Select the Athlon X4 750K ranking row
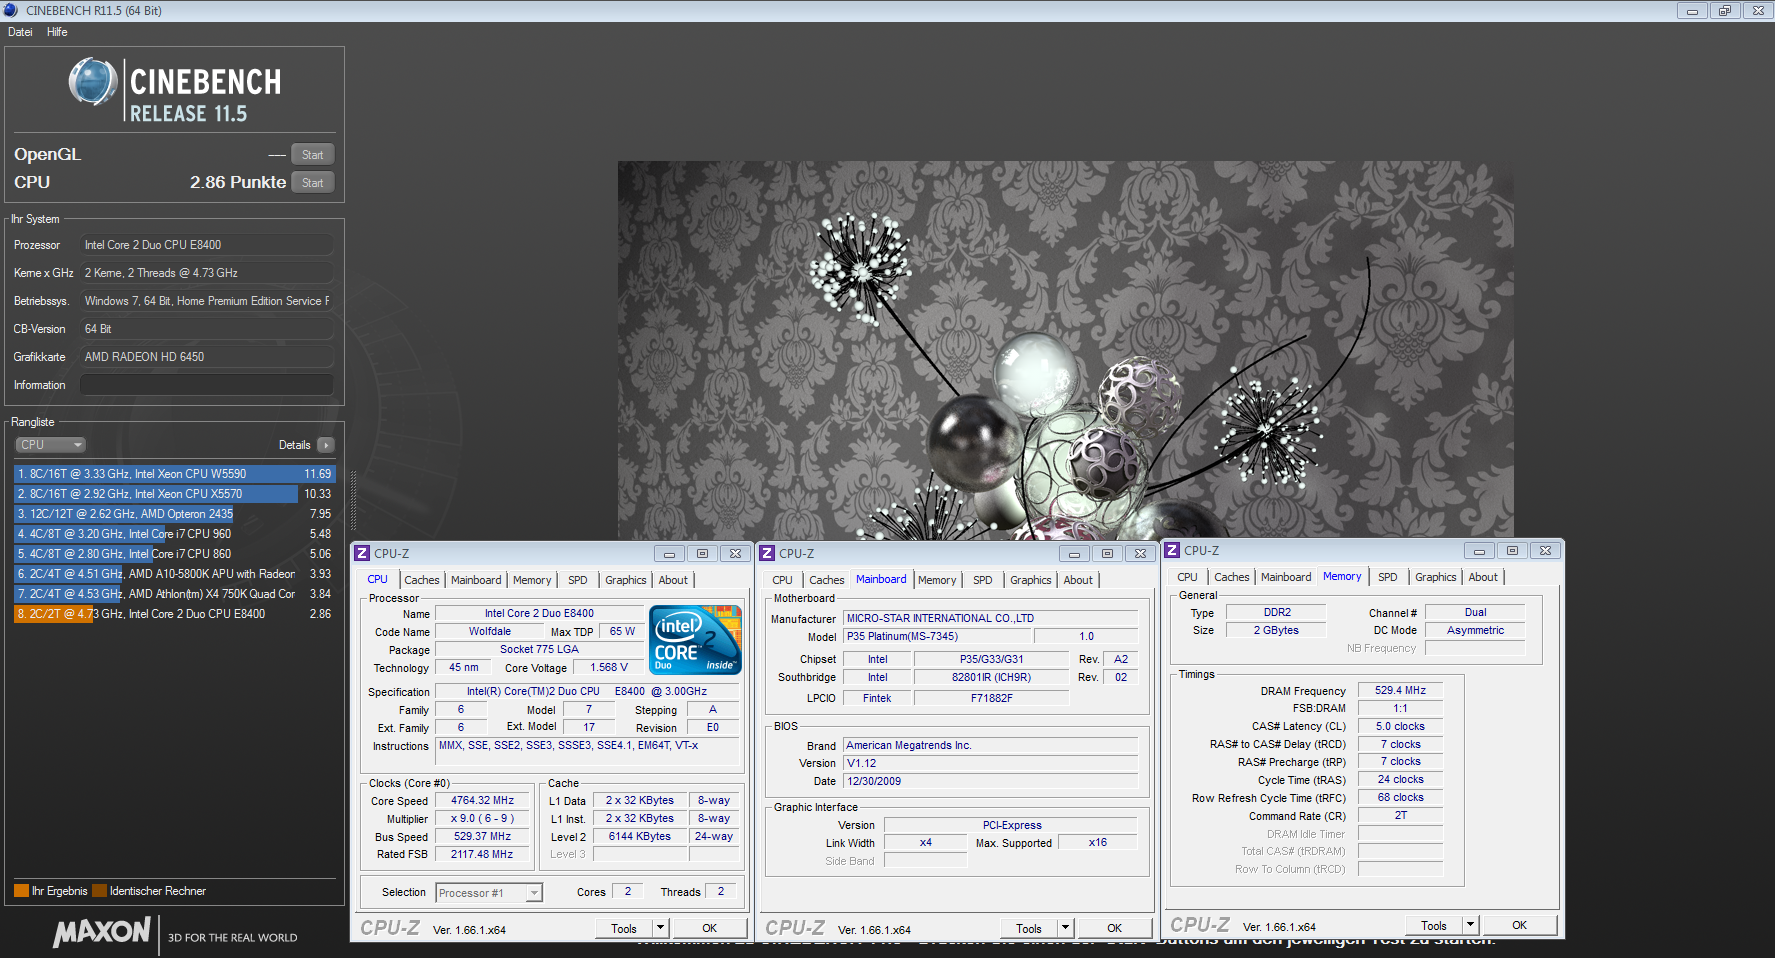The height and width of the screenshot is (958, 1775). click(174, 594)
